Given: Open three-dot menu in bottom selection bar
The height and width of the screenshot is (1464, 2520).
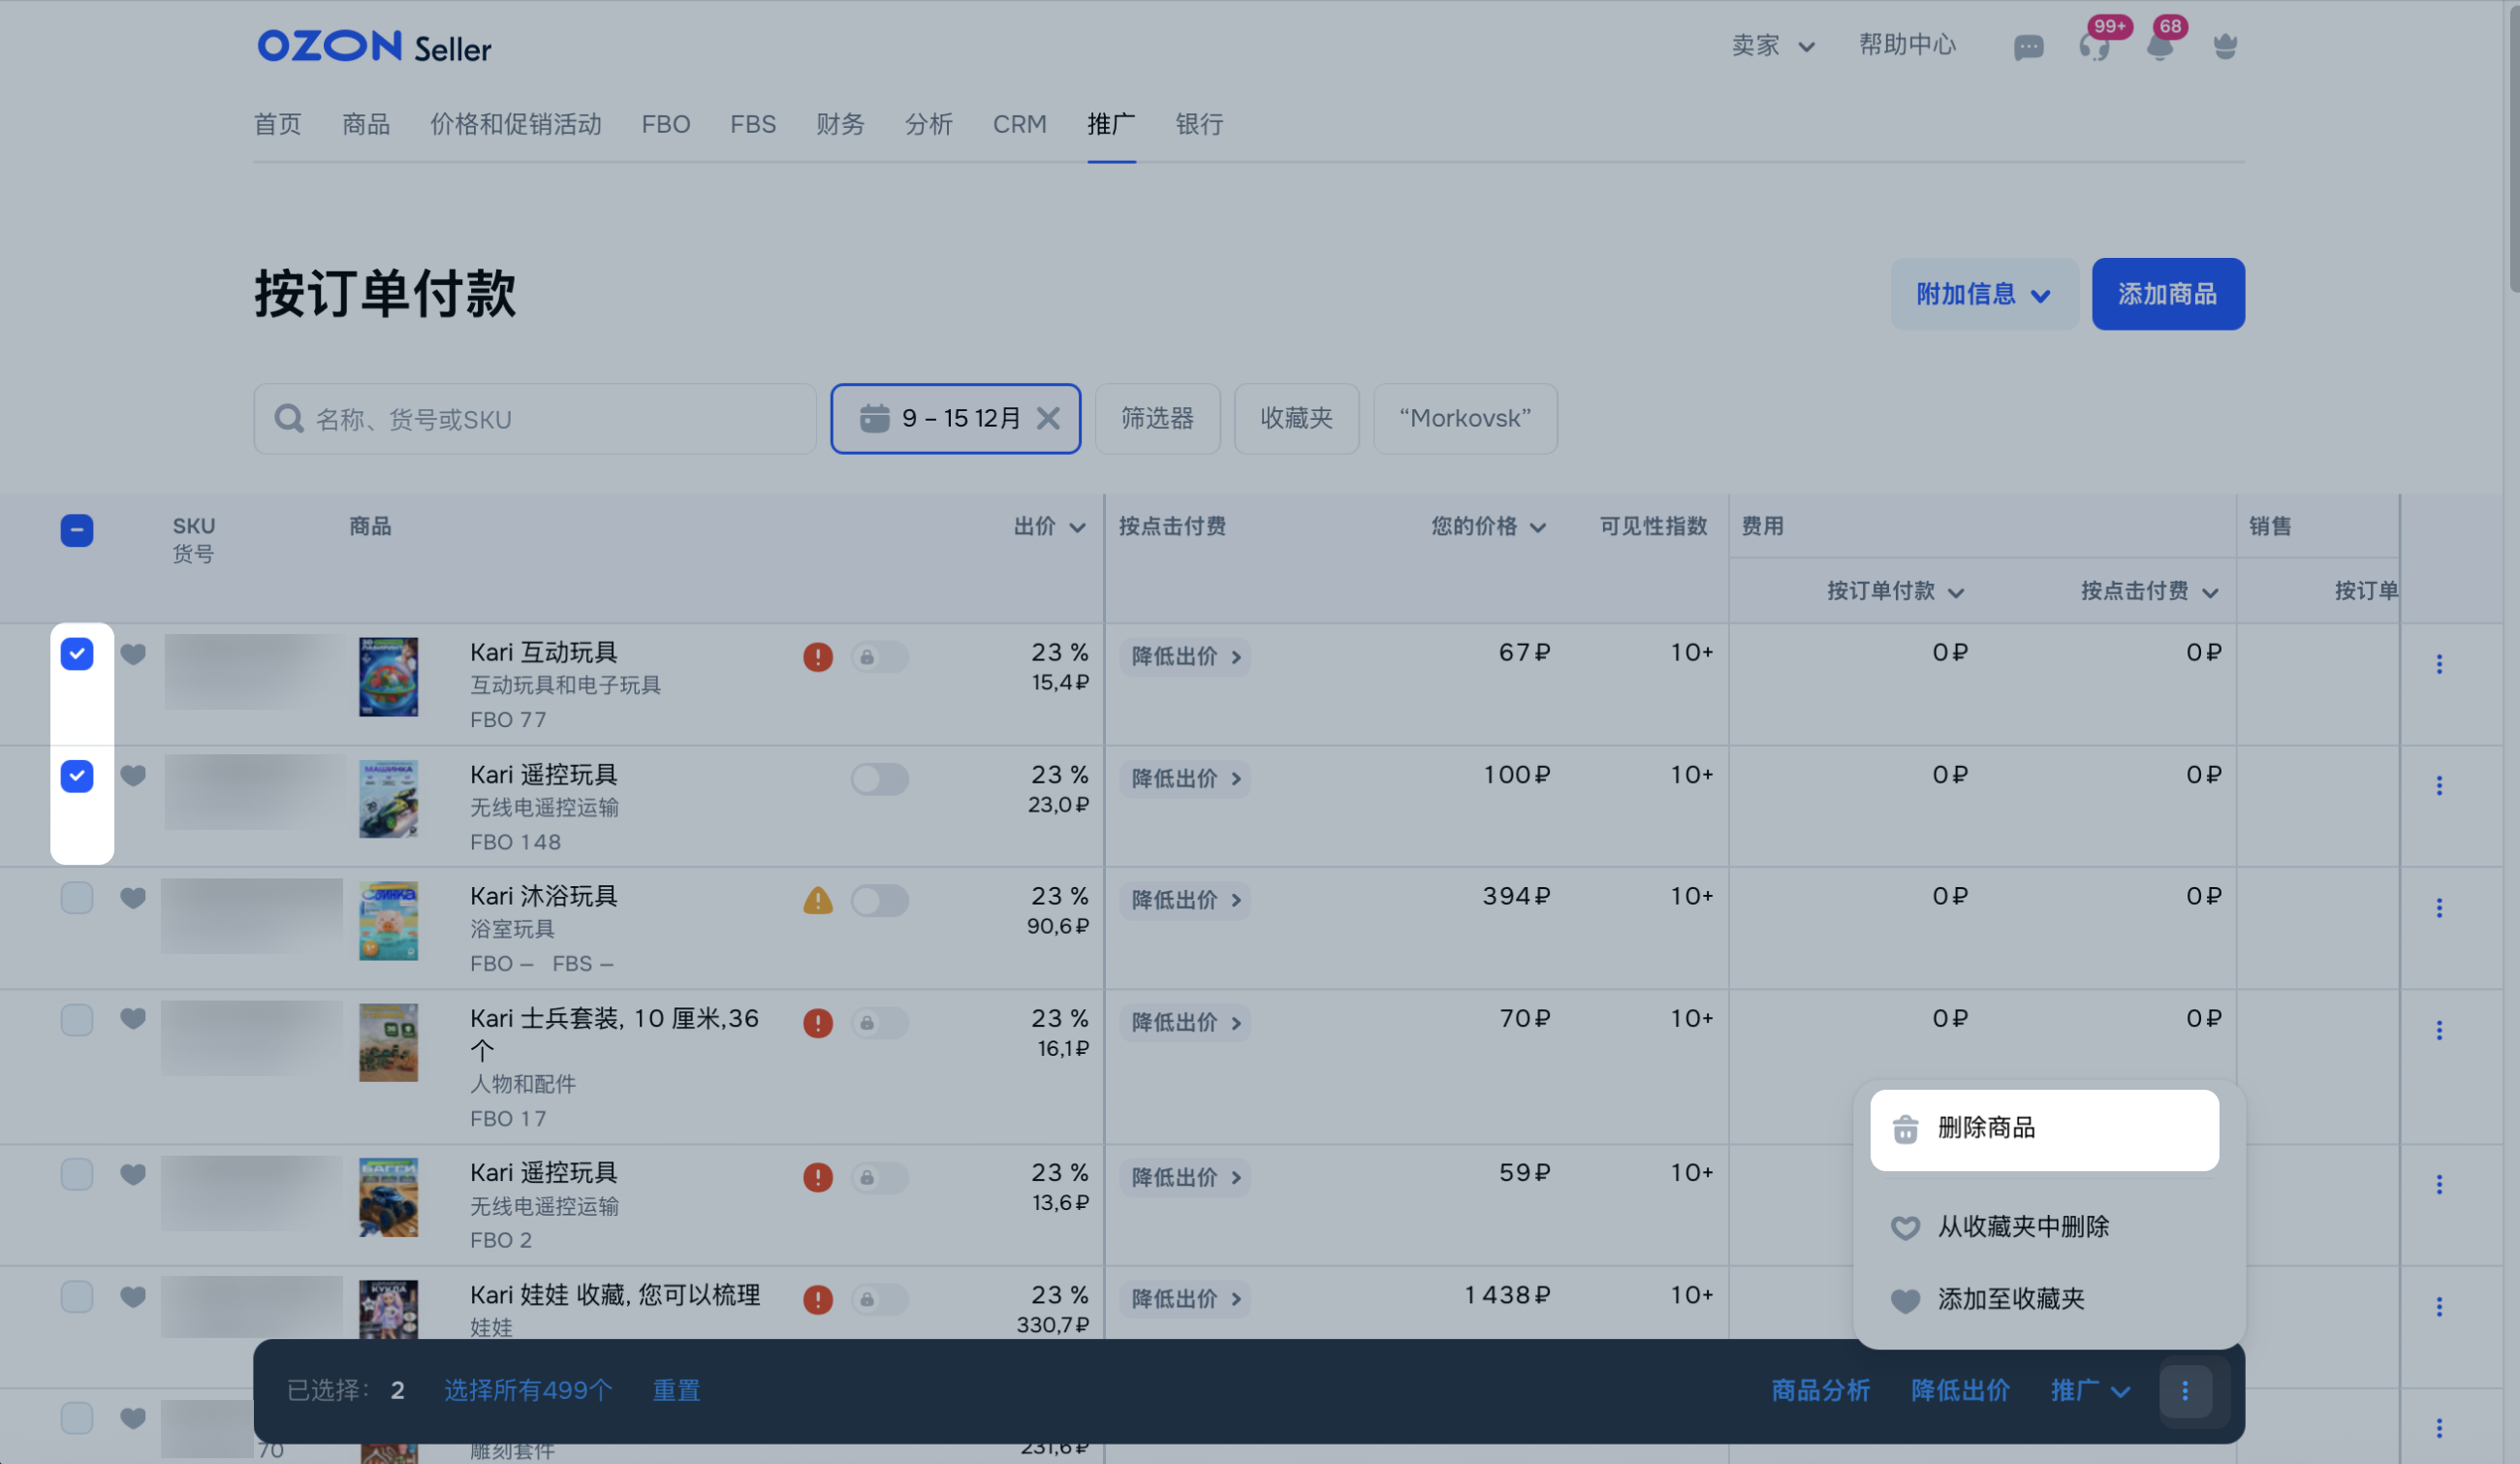Looking at the screenshot, I should point(2184,1390).
